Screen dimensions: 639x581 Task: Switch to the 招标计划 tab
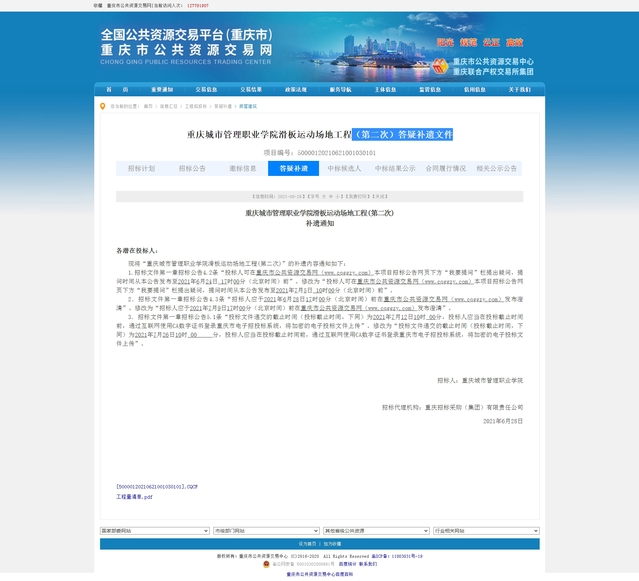pyautogui.click(x=141, y=169)
